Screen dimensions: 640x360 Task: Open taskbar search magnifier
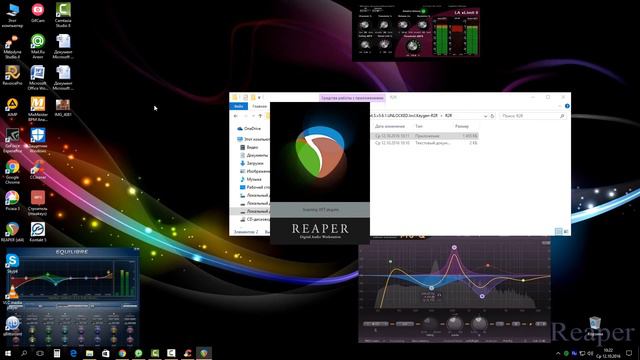click(24, 353)
